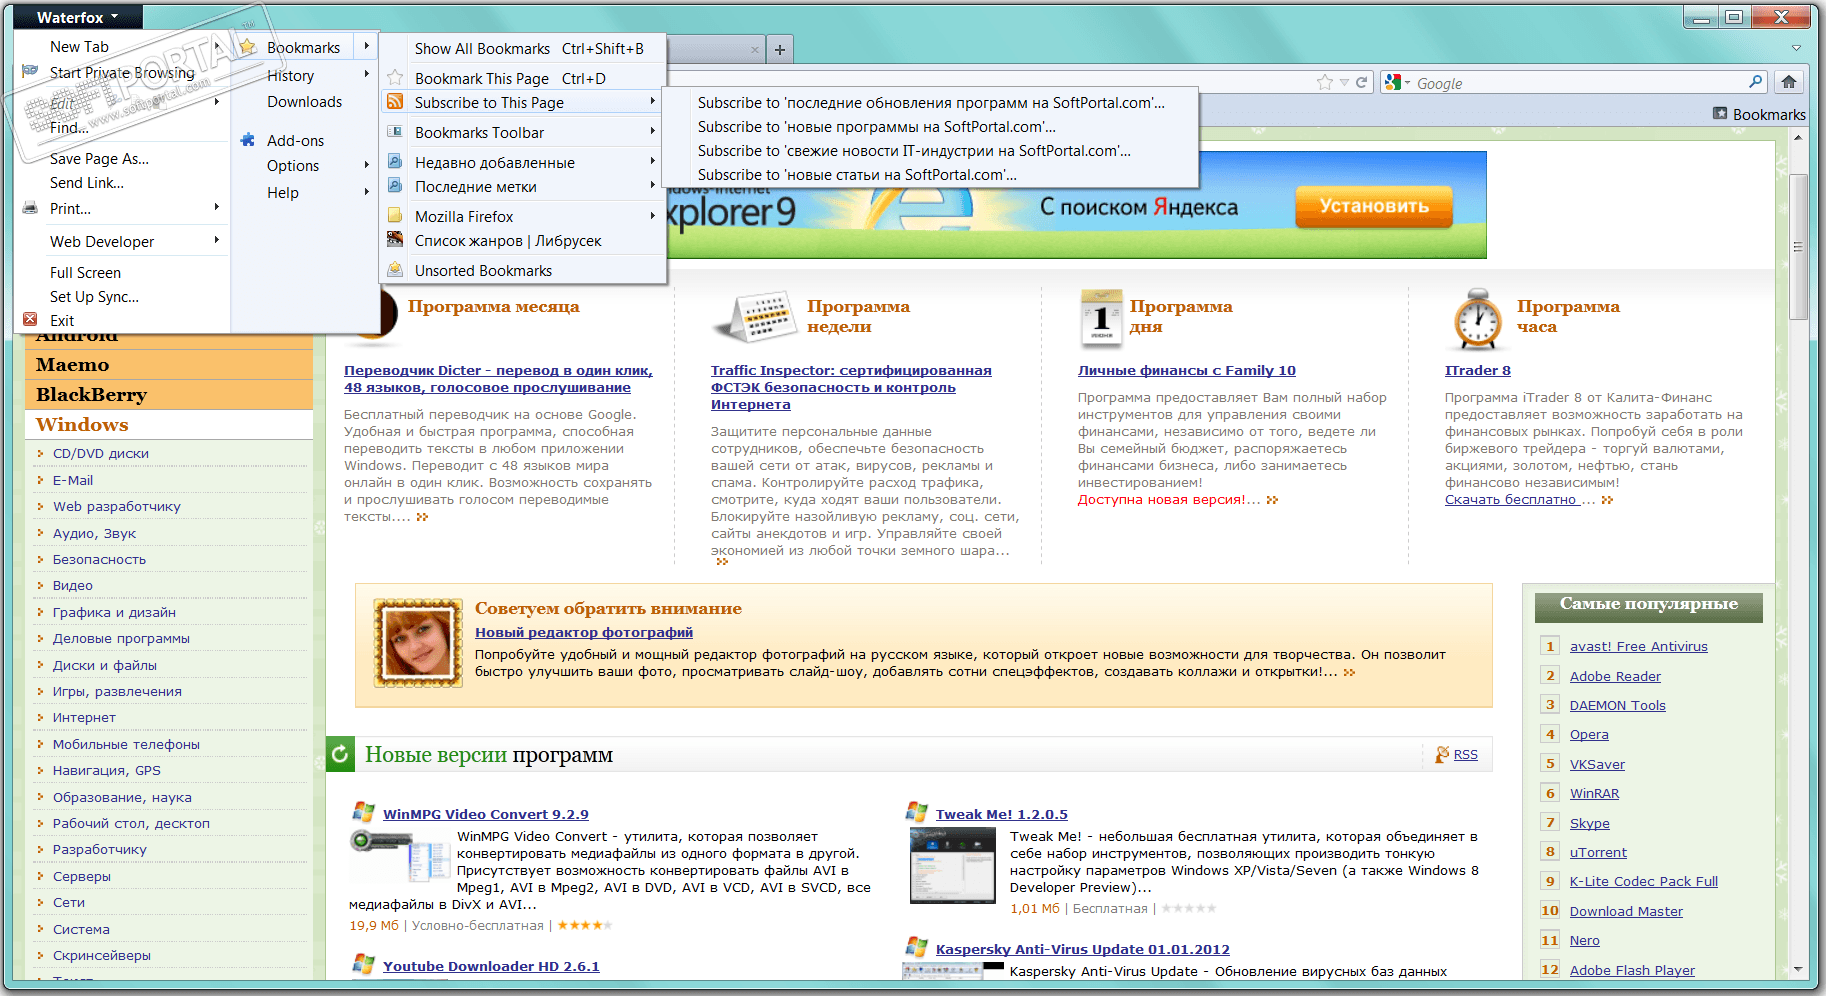The height and width of the screenshot is (996, 1826).
Task: Click the printer icon in the menu
Action: point(30,208)
